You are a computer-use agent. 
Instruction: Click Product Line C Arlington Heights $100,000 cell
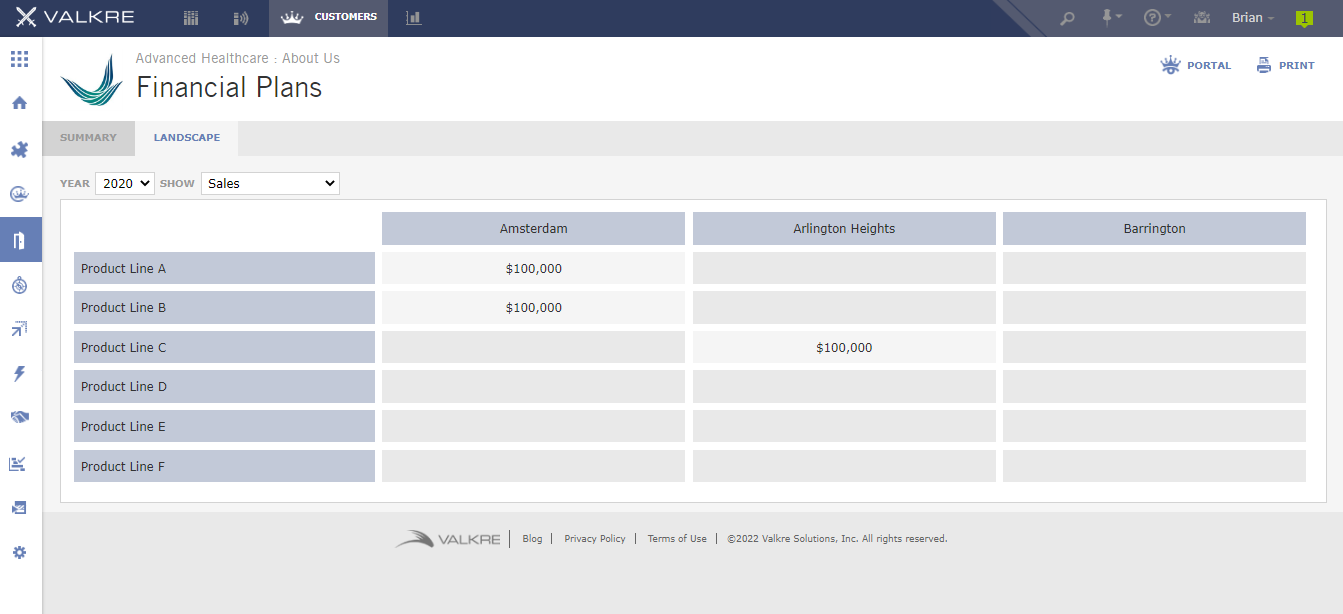[x=844, y=347]
